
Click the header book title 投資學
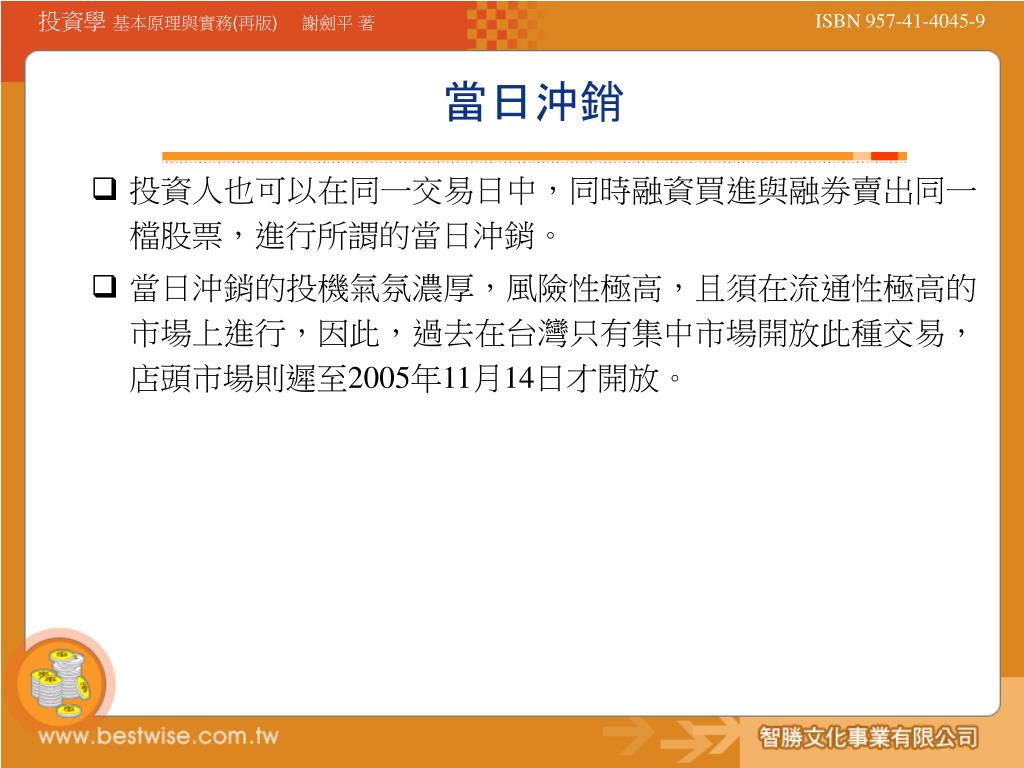coord(72,21)
